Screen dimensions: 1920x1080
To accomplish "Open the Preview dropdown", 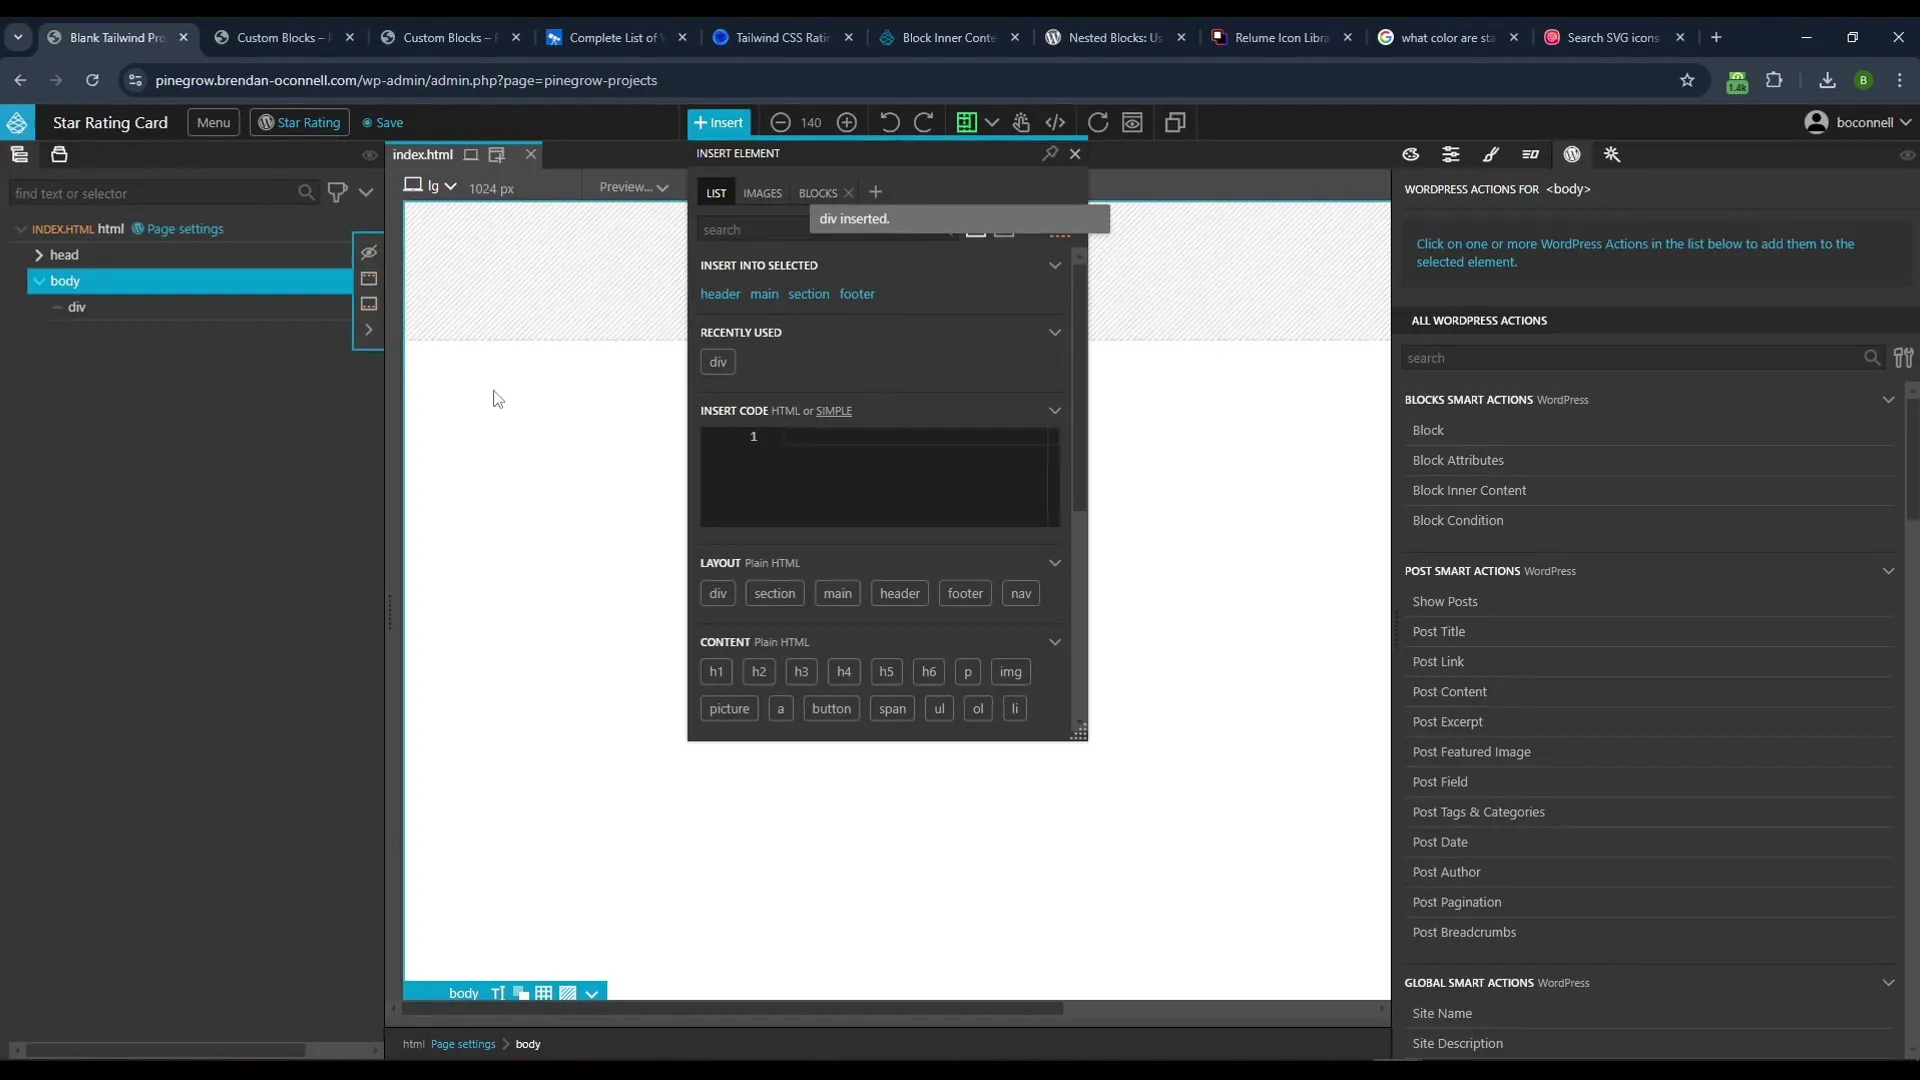I will tap(634, 187).
